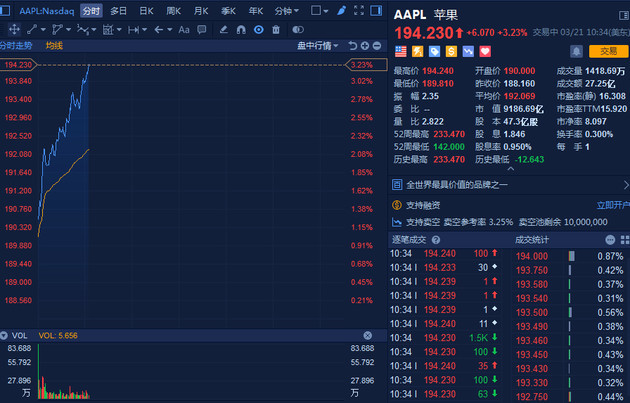Click dollar sign margin icon
The image size is (630, 403).
click(451, 51)
